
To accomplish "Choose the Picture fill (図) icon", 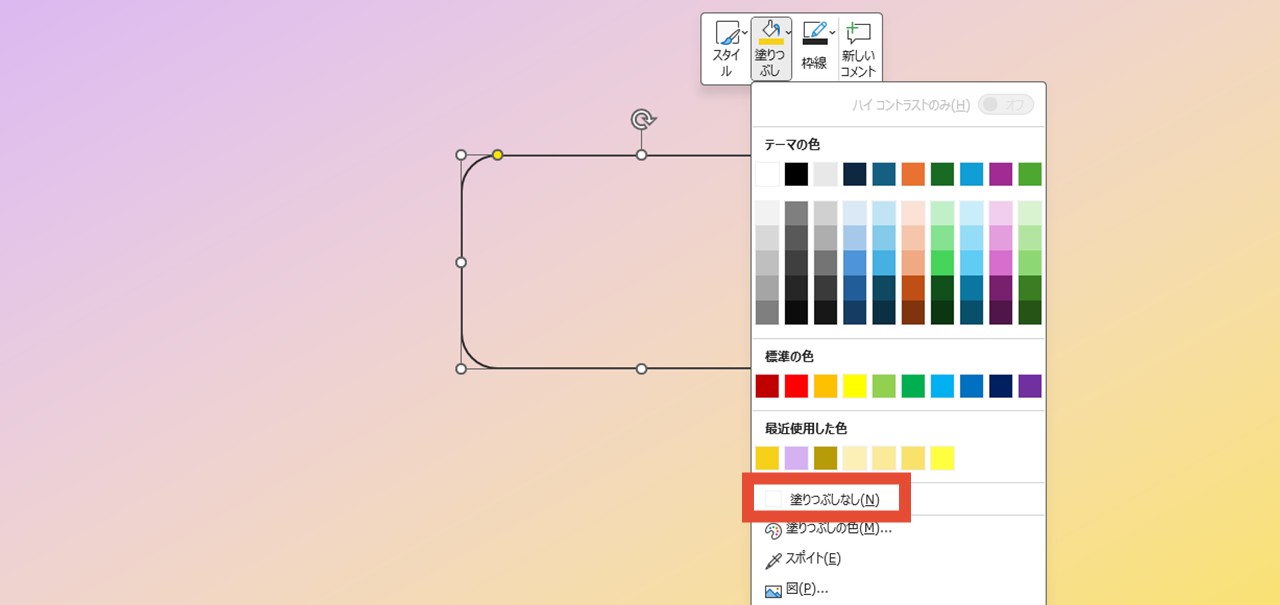I will pos(773,590).
